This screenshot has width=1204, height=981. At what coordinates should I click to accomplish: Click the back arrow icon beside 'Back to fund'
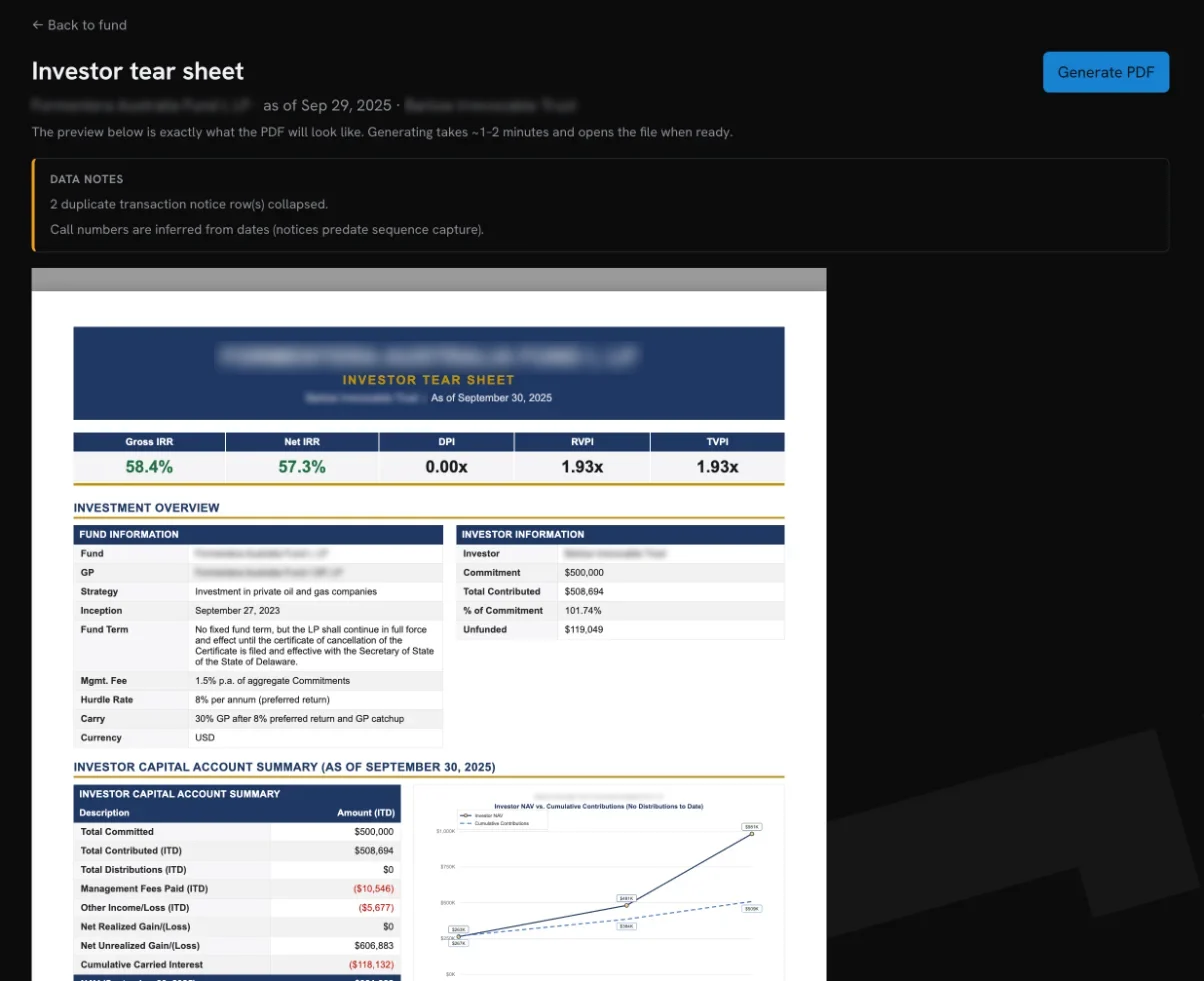click(38, 25)
